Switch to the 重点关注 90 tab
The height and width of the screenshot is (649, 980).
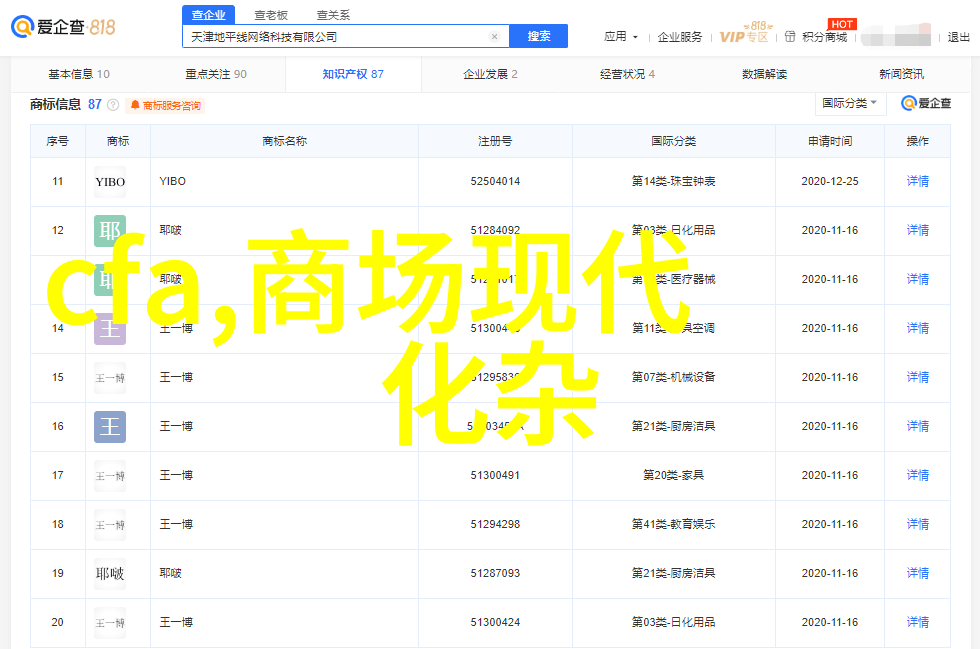216,74
